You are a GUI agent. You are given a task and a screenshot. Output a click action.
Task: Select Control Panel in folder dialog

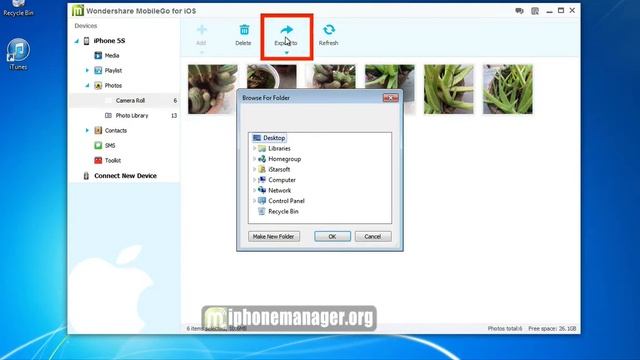click(286, 201)
